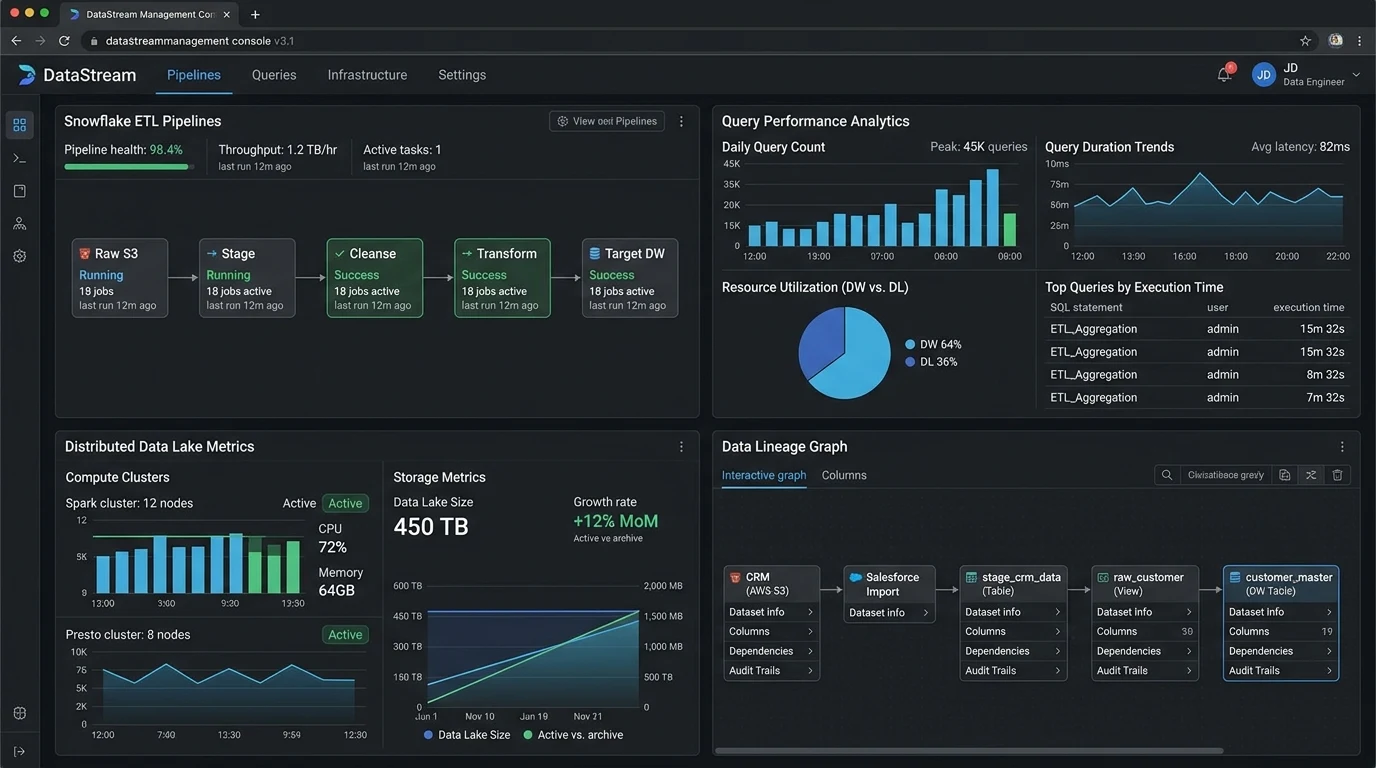Image resolution: width=1376 pixels, height=768 pixels.
Task: Select the dashboard grid icon in sidebar
Action: [19, 125]
